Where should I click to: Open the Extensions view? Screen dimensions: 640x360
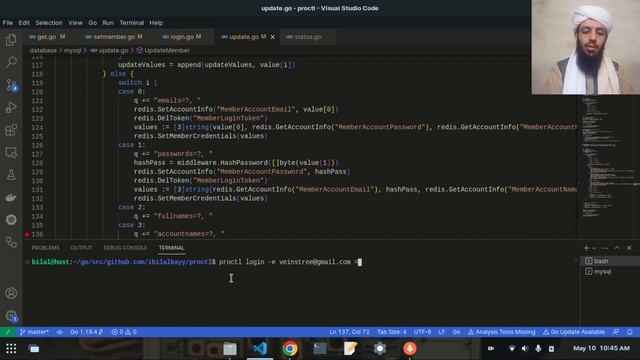pos(11,130)
